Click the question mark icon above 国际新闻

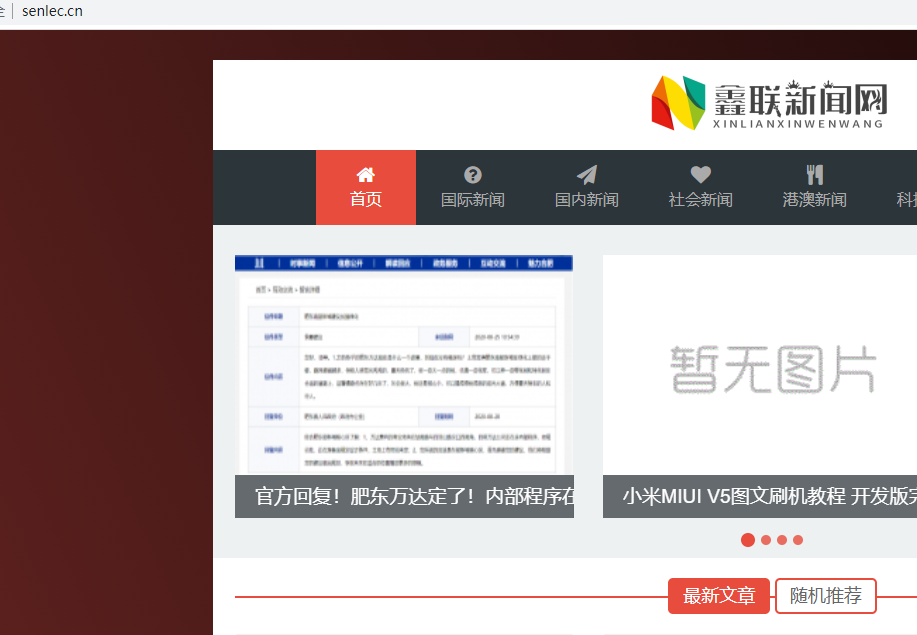point(473,174)
